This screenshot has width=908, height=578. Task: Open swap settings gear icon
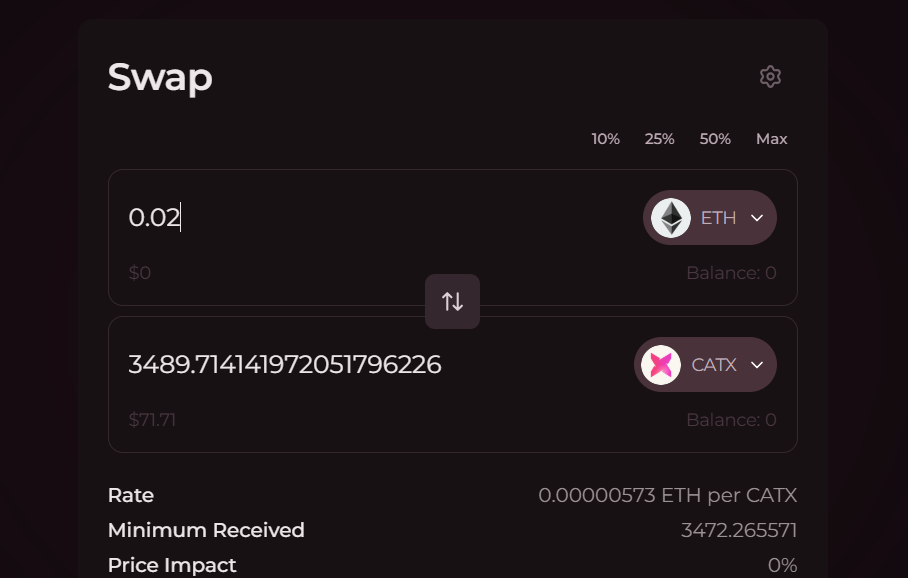pyautogui.click(x=770, y=76)
